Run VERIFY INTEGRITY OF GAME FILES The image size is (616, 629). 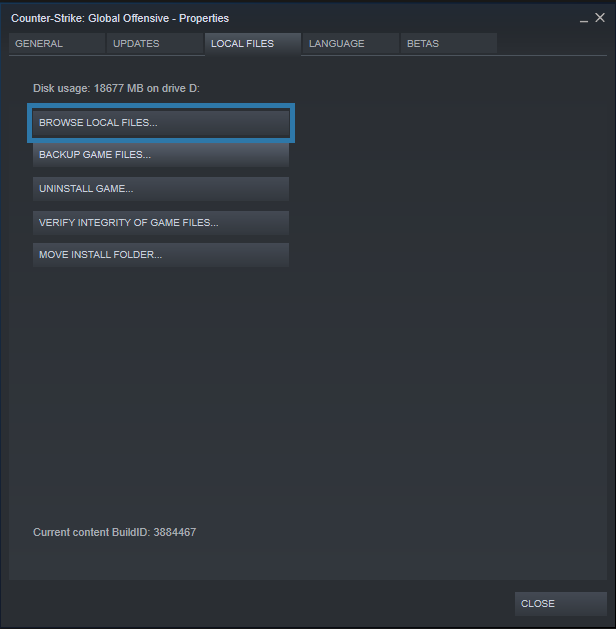point(161,223)
